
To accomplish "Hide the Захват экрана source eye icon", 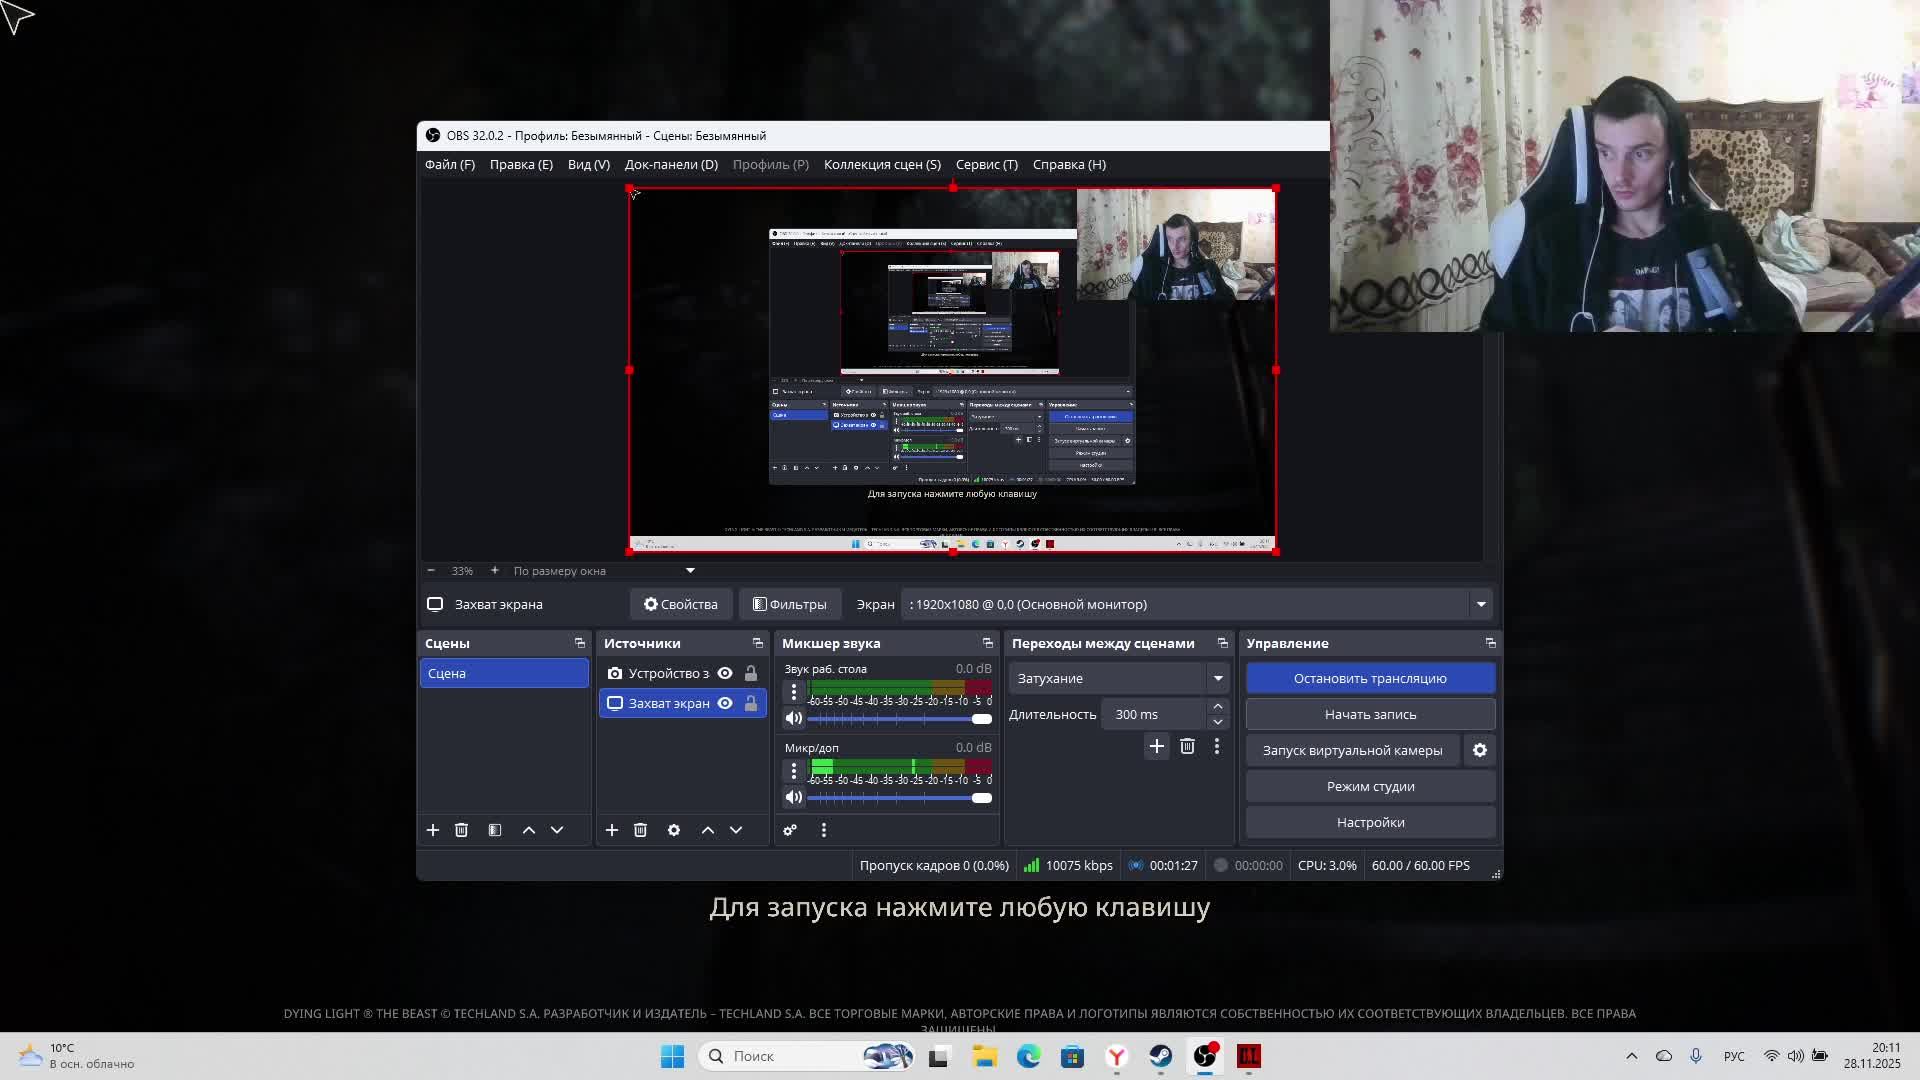I will tap(725, 703).
